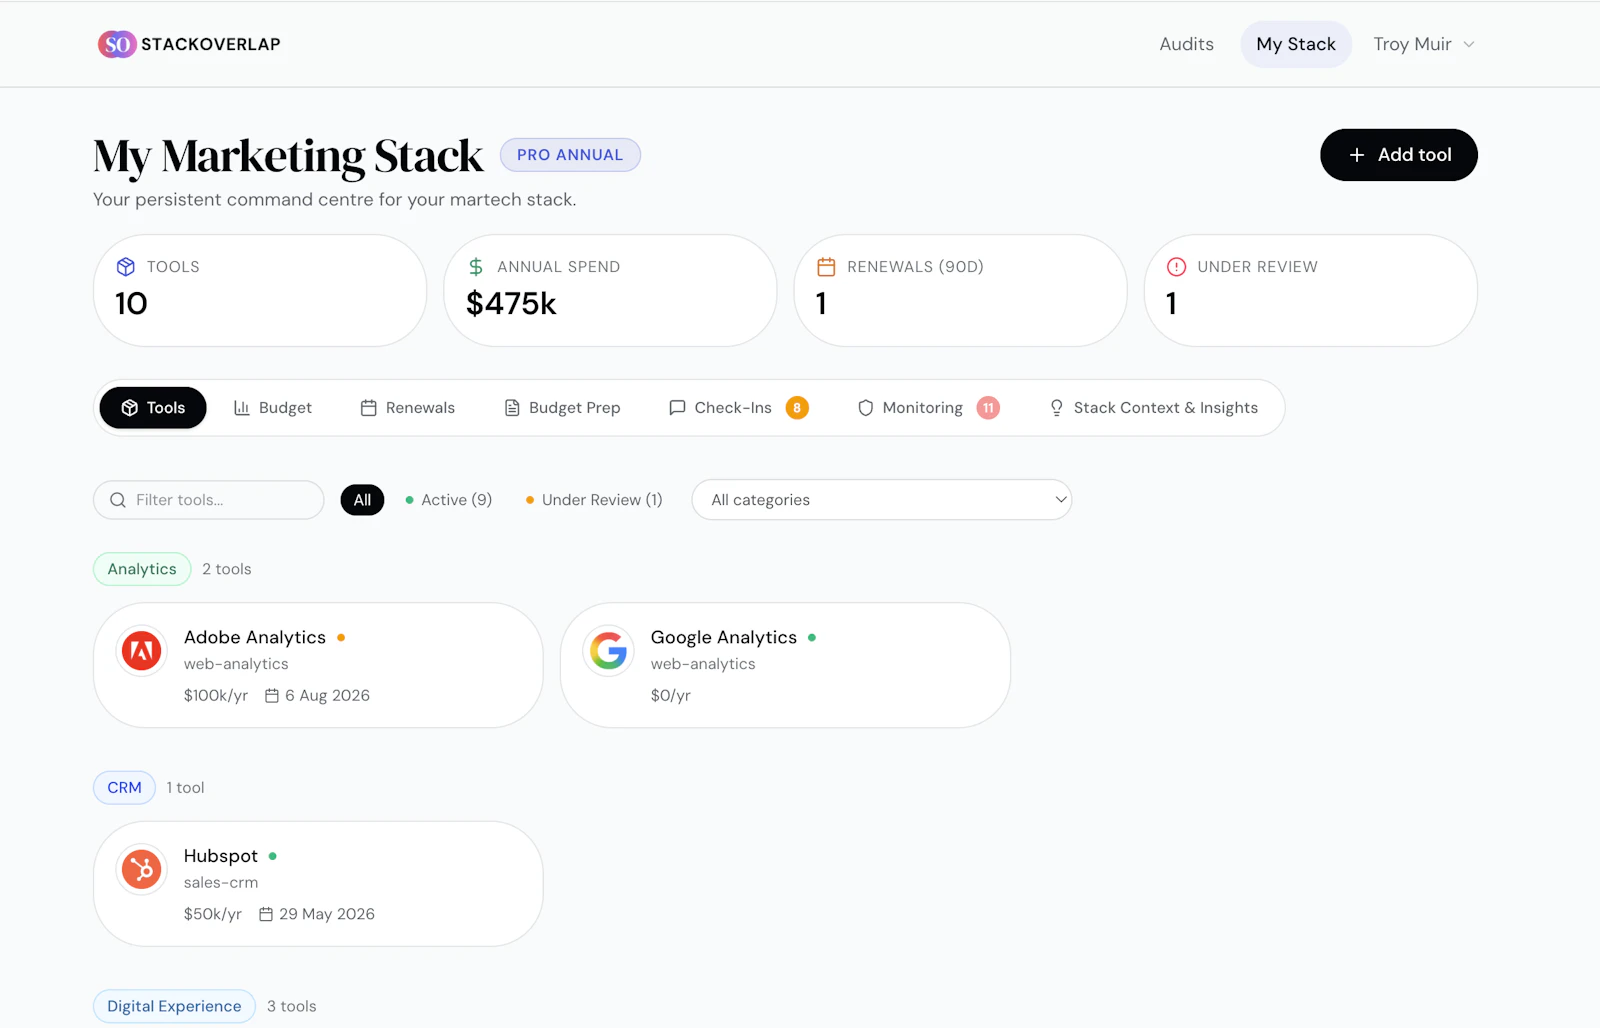Image resolution: width=1600 pixels, height=1028 pixels.
Task: Click the Add tool button
Action: pyautogui.click(x=1399, y=155)
